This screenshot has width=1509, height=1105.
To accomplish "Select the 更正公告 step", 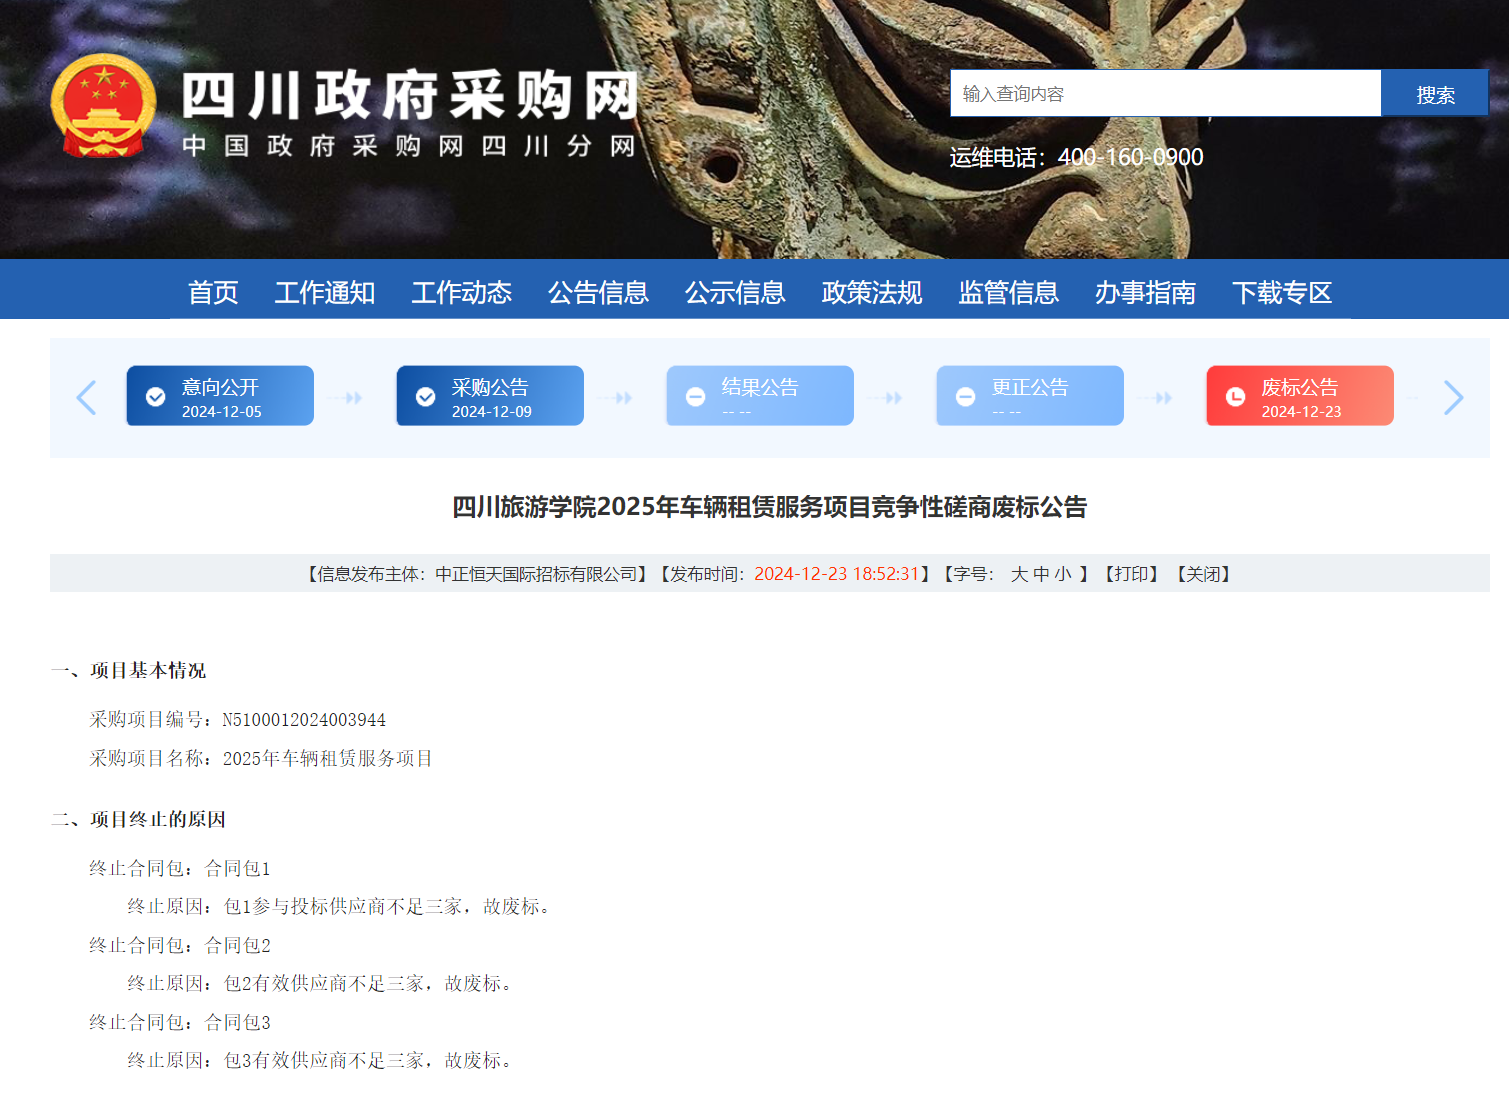I will click(x=1030, y=396).
